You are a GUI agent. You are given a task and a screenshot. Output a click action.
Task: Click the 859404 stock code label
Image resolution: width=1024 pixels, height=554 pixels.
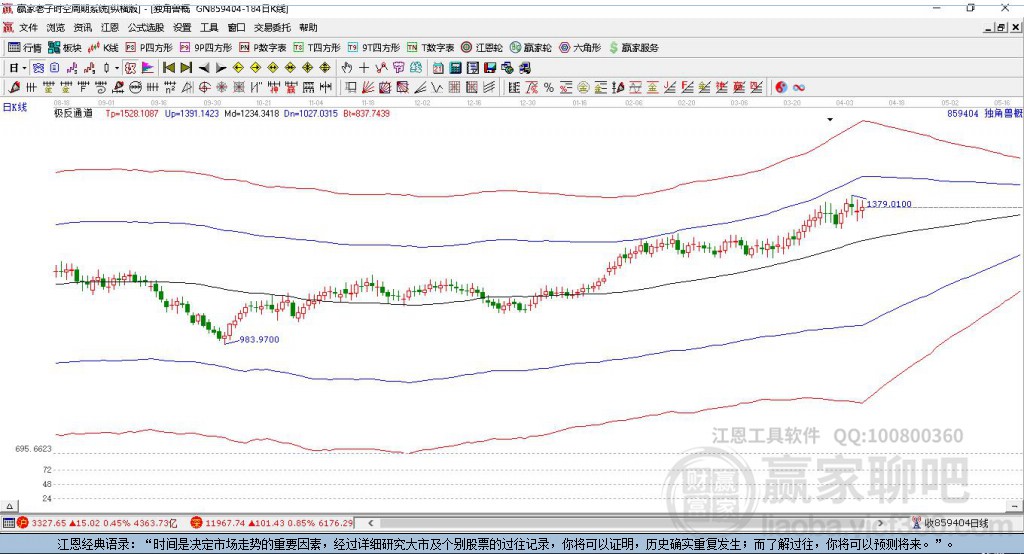point(963,113)
